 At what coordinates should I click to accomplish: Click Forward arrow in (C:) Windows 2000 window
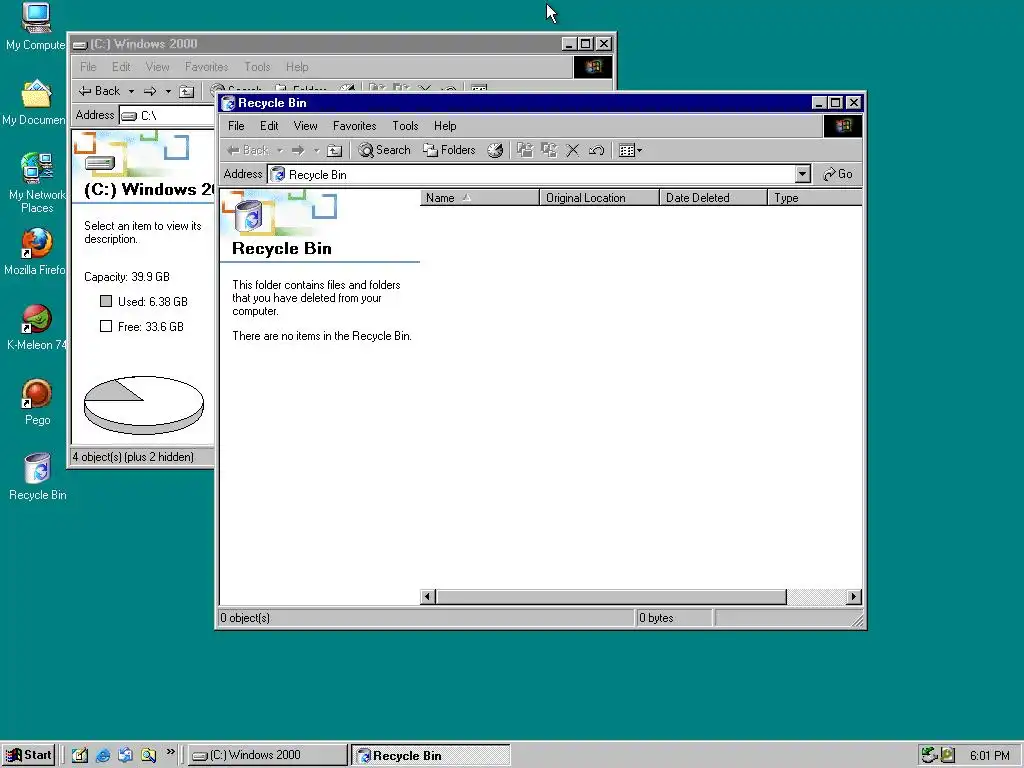point(150,91)
